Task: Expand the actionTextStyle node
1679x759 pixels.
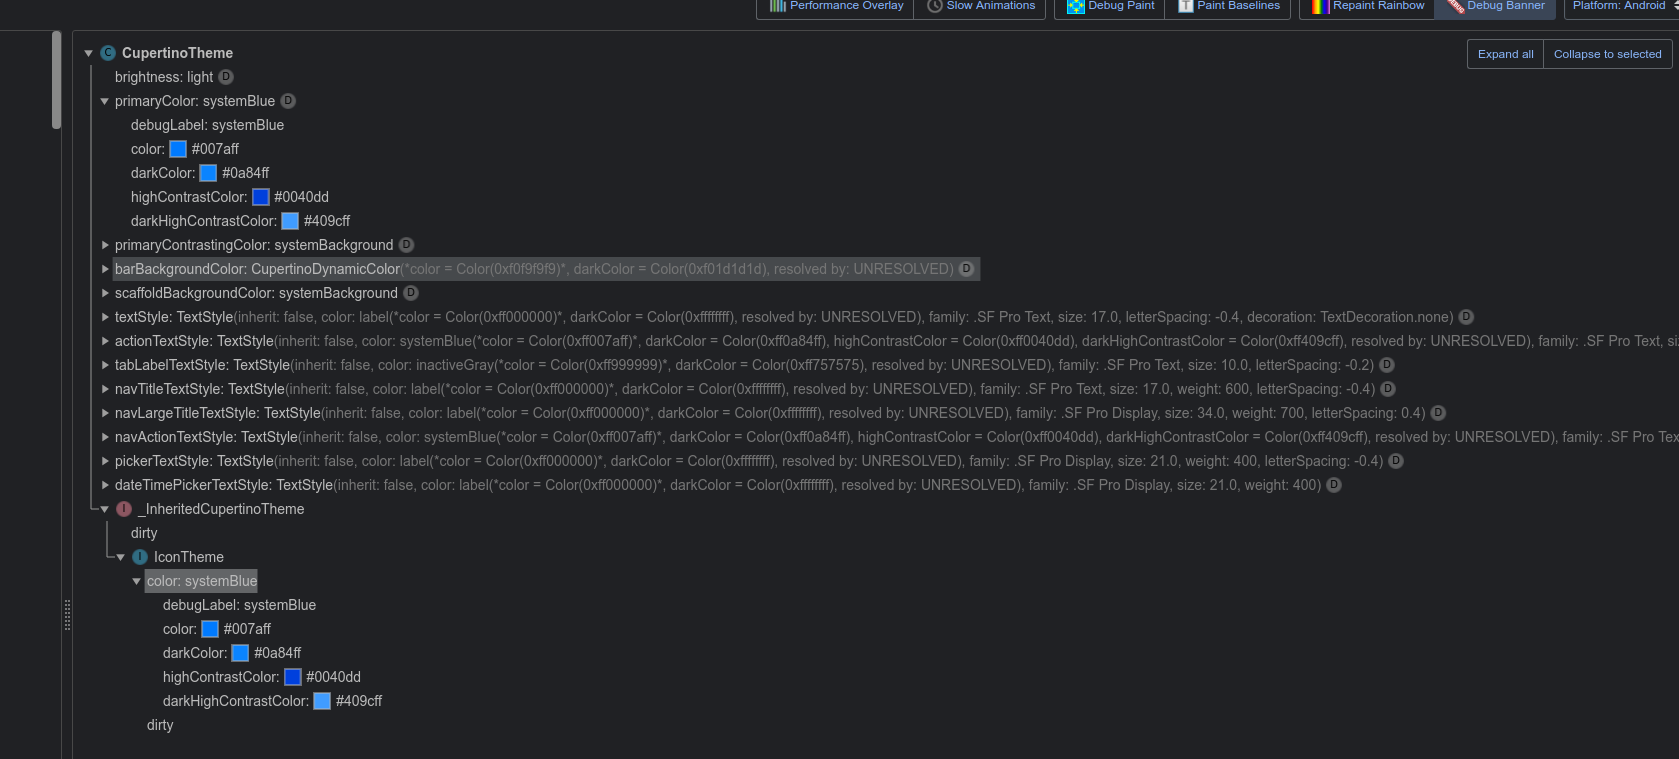Action: pyautogui.click(x=105, y=341)
